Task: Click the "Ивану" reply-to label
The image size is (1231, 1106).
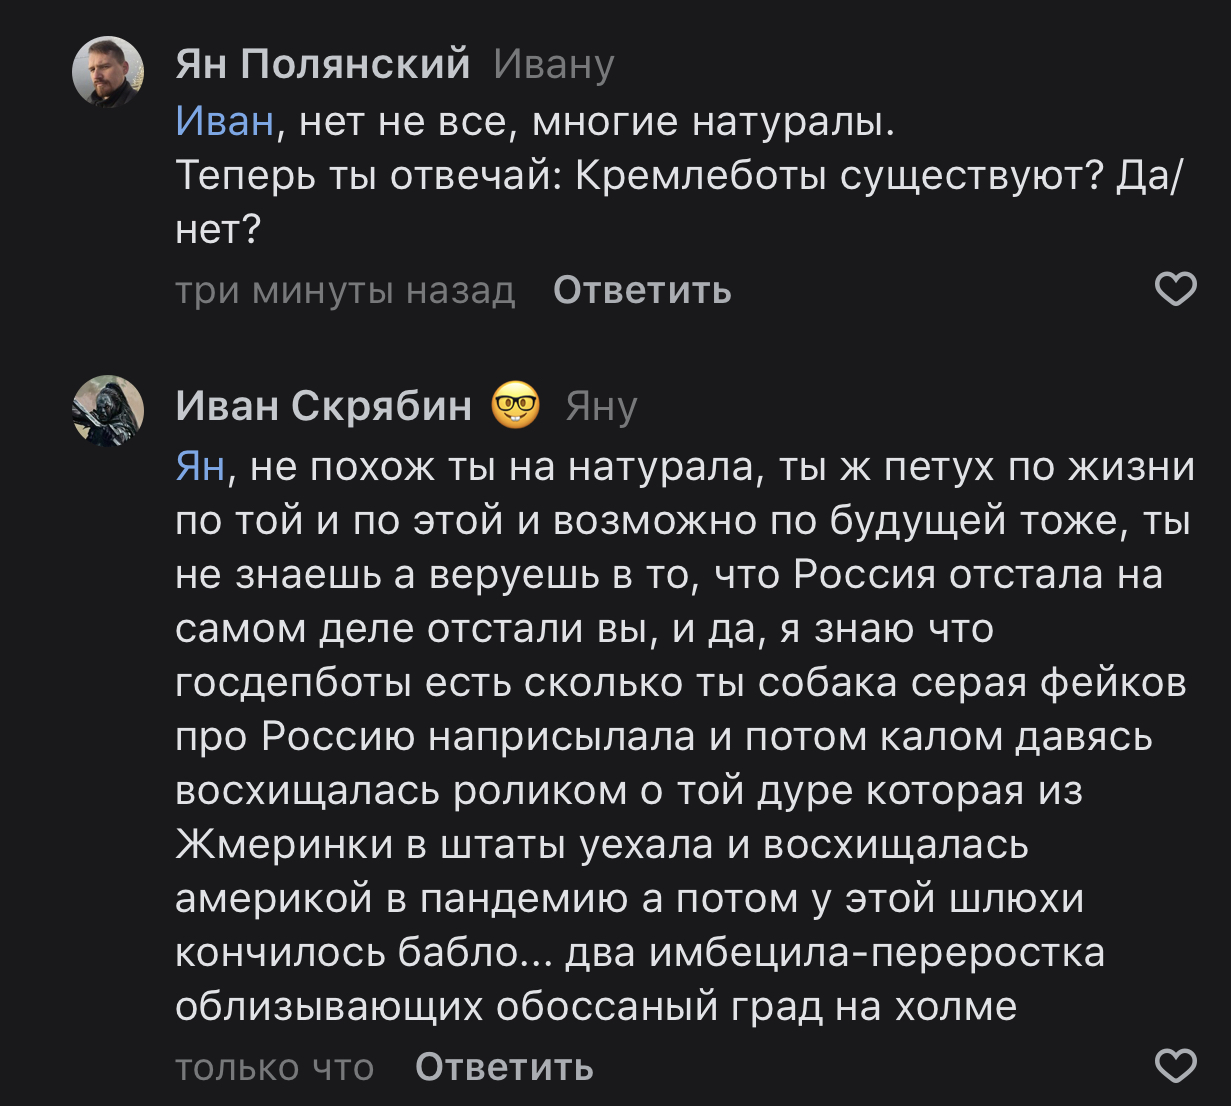Action: (554, 65)
